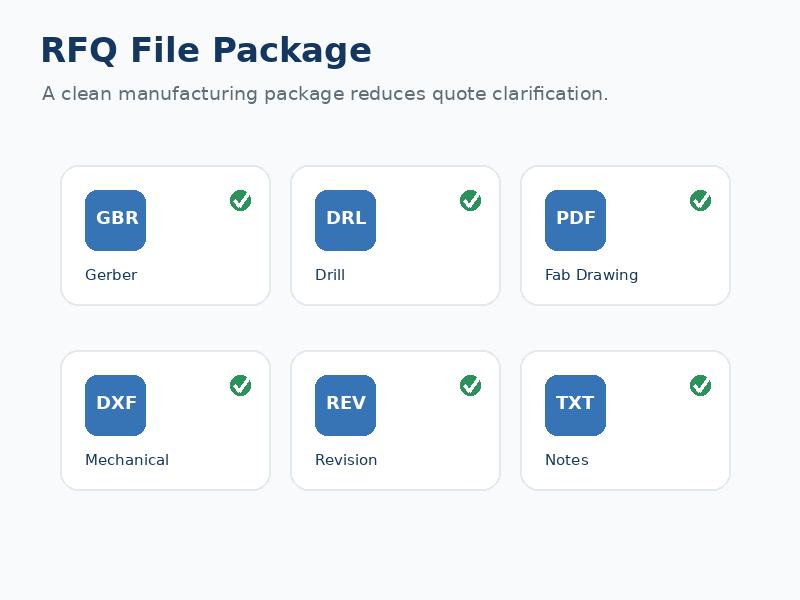Viewport: 800px width, 600px height.
Task: Click the GBR file type icon
Action: (x=115, y=220)
